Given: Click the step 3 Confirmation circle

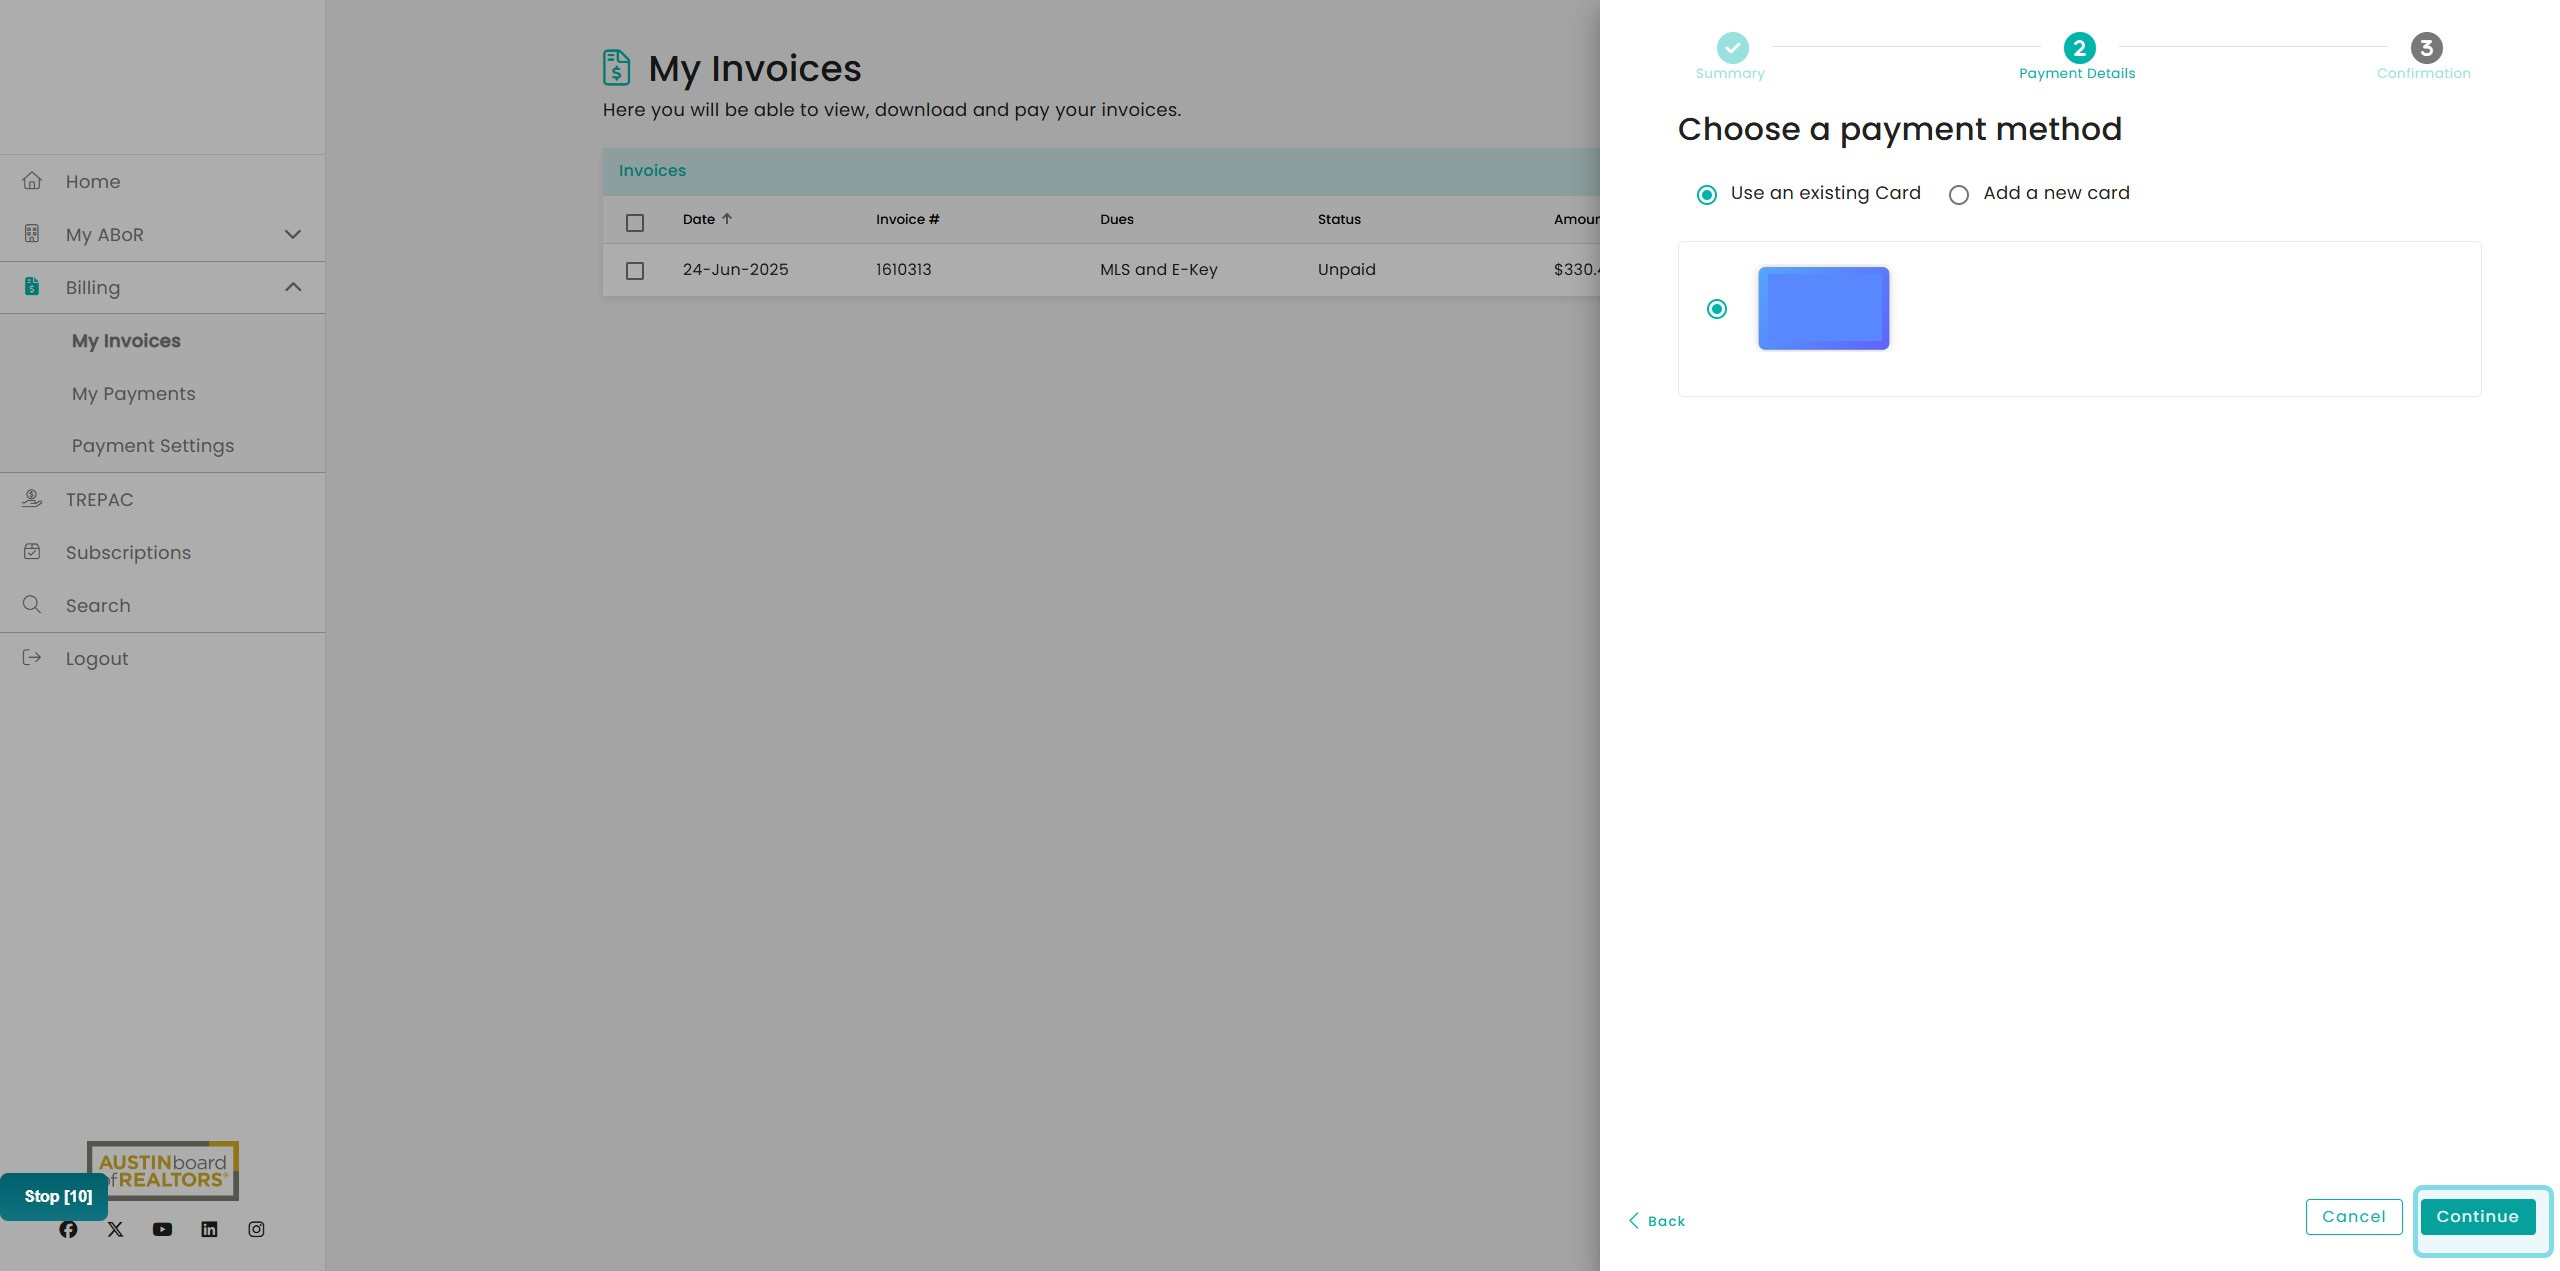Looking at the screenshot, I should tap(2426, 47).
